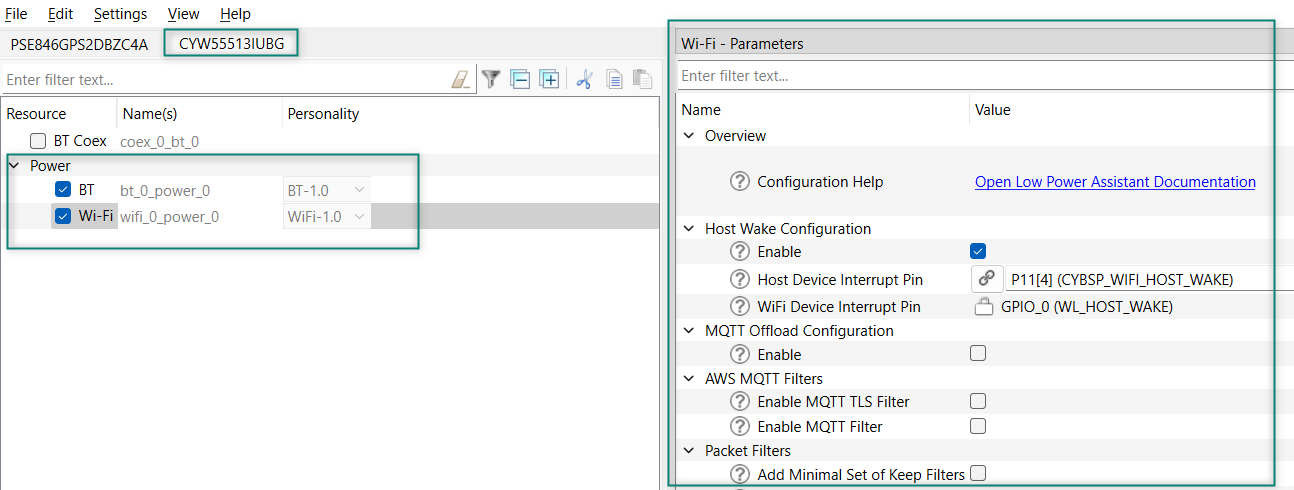Collapse all resources in the tree

(x=520, y=80)
